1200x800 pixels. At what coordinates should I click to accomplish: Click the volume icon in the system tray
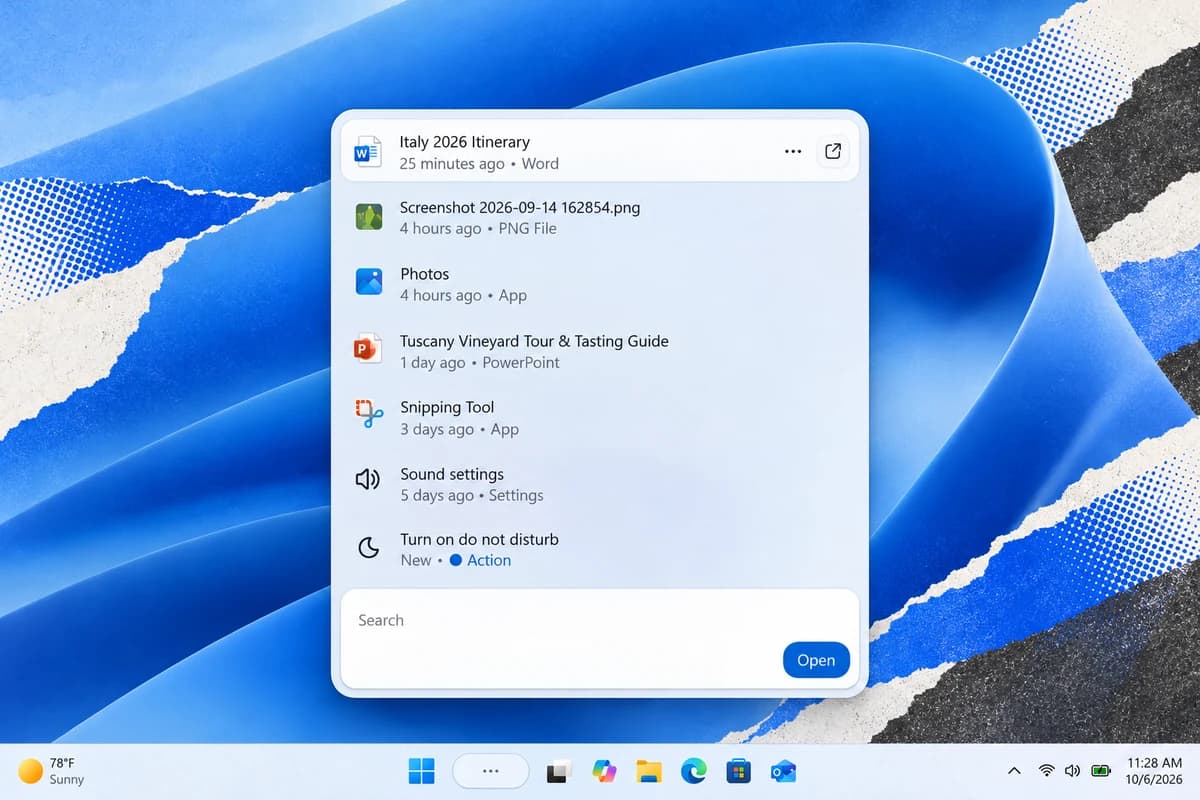point(1072,771)
